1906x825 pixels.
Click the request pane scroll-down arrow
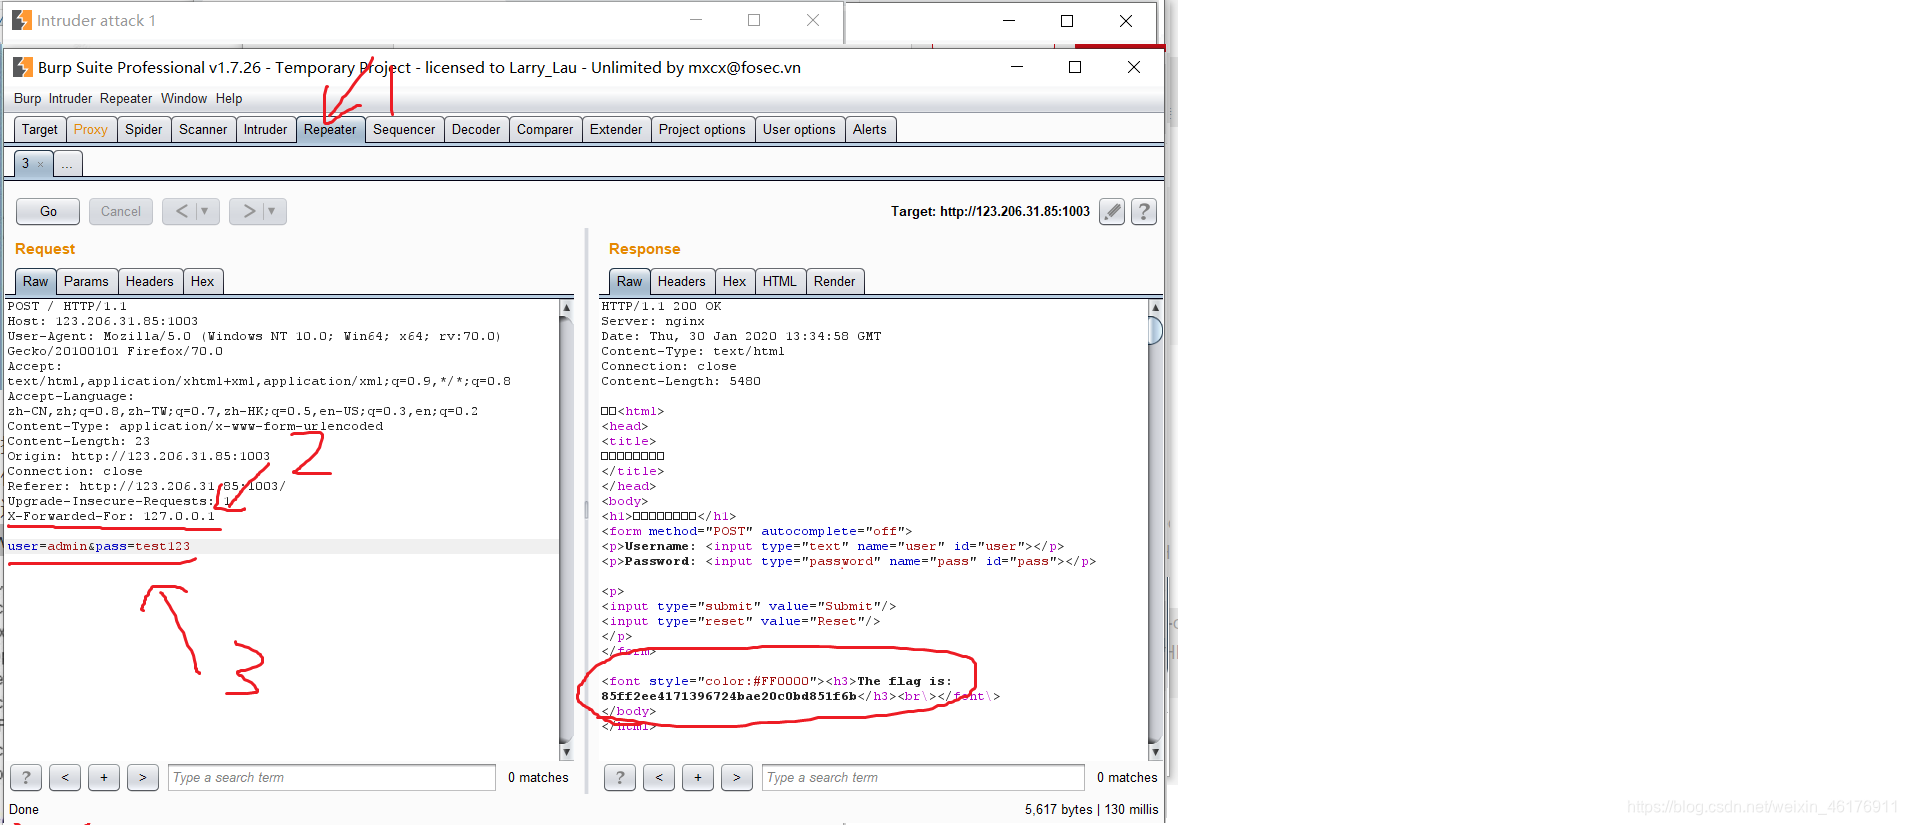coord(566,752)
